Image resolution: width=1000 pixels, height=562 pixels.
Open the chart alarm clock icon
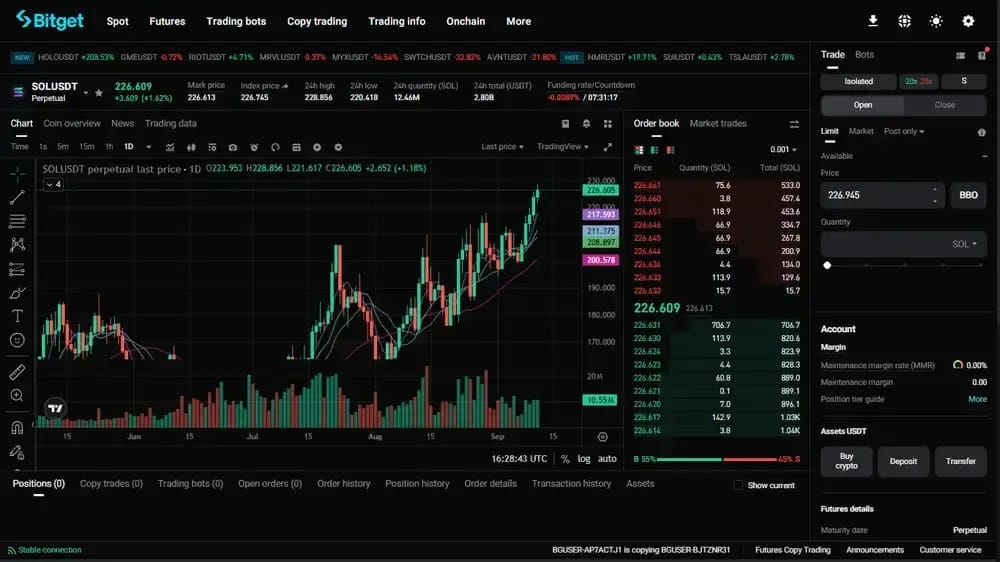(254, 147)
